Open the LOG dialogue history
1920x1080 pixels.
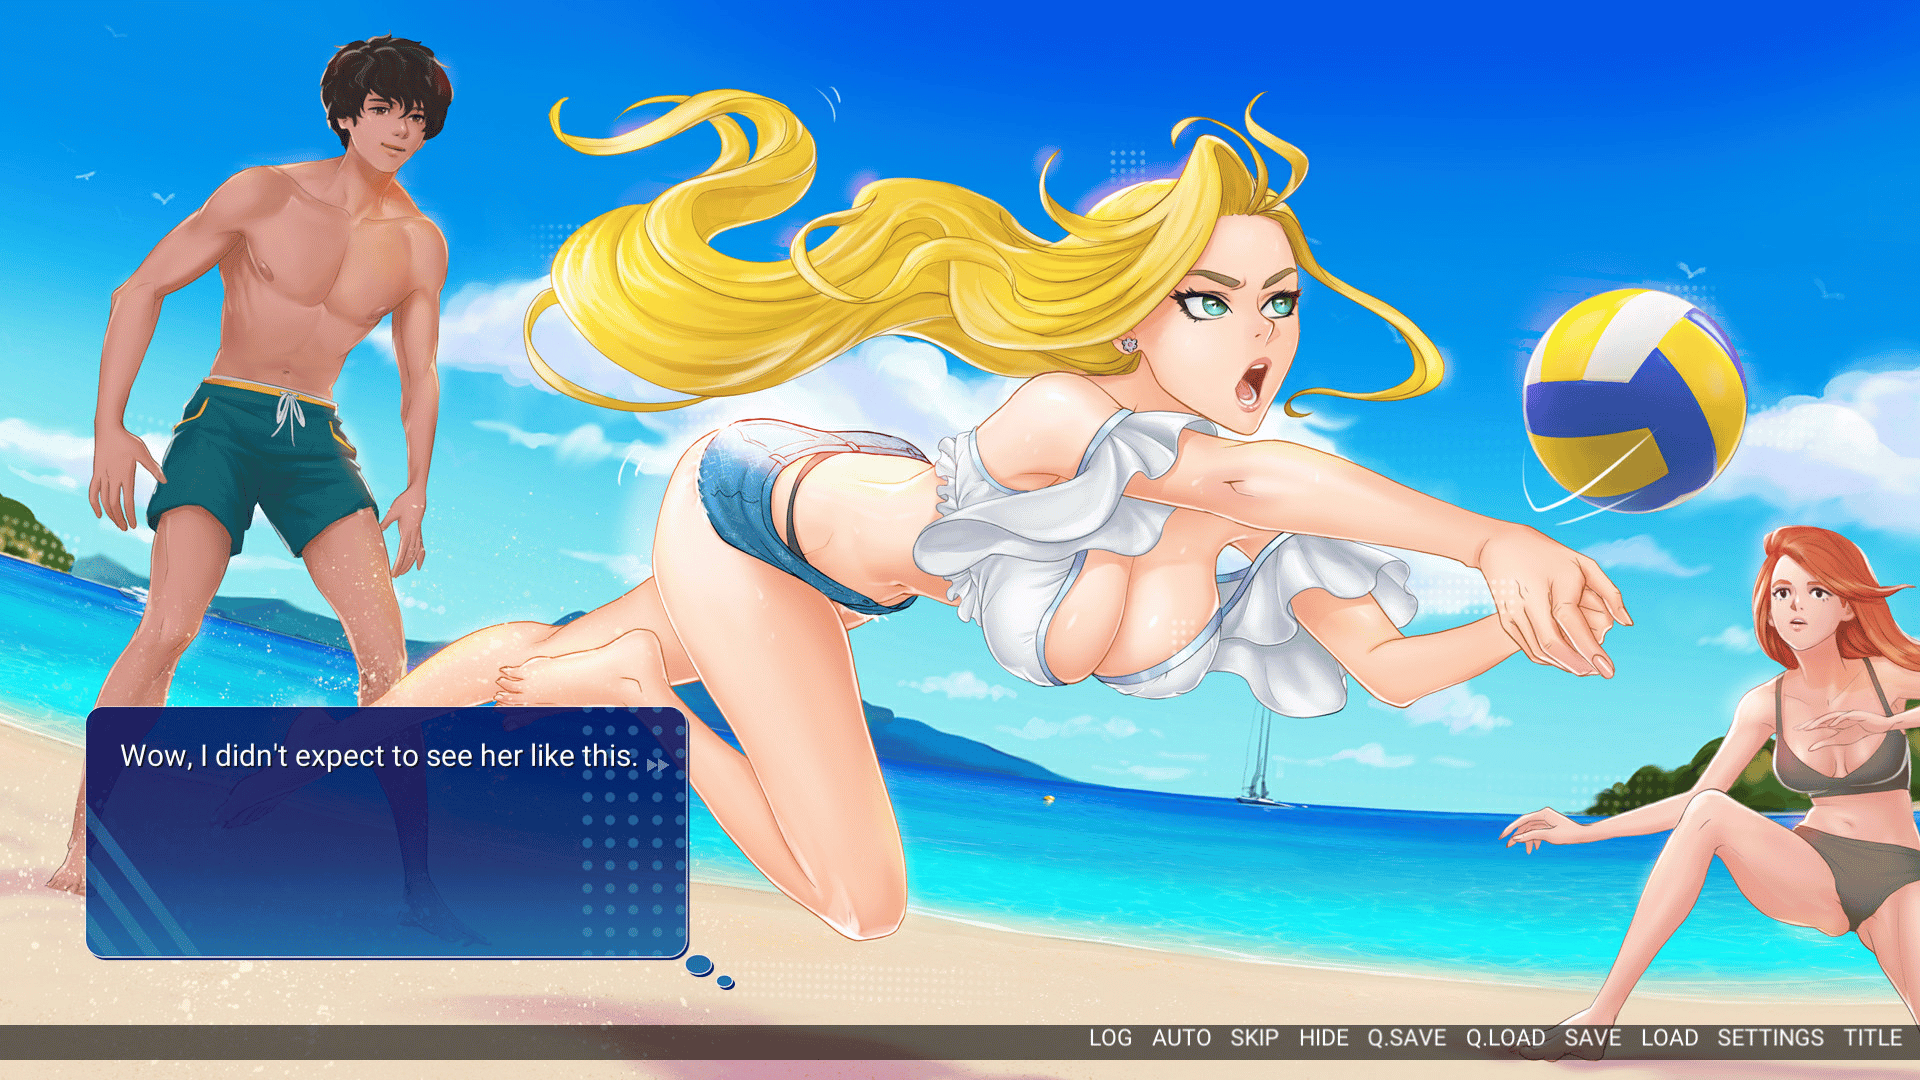[x=1110, y=1038]
